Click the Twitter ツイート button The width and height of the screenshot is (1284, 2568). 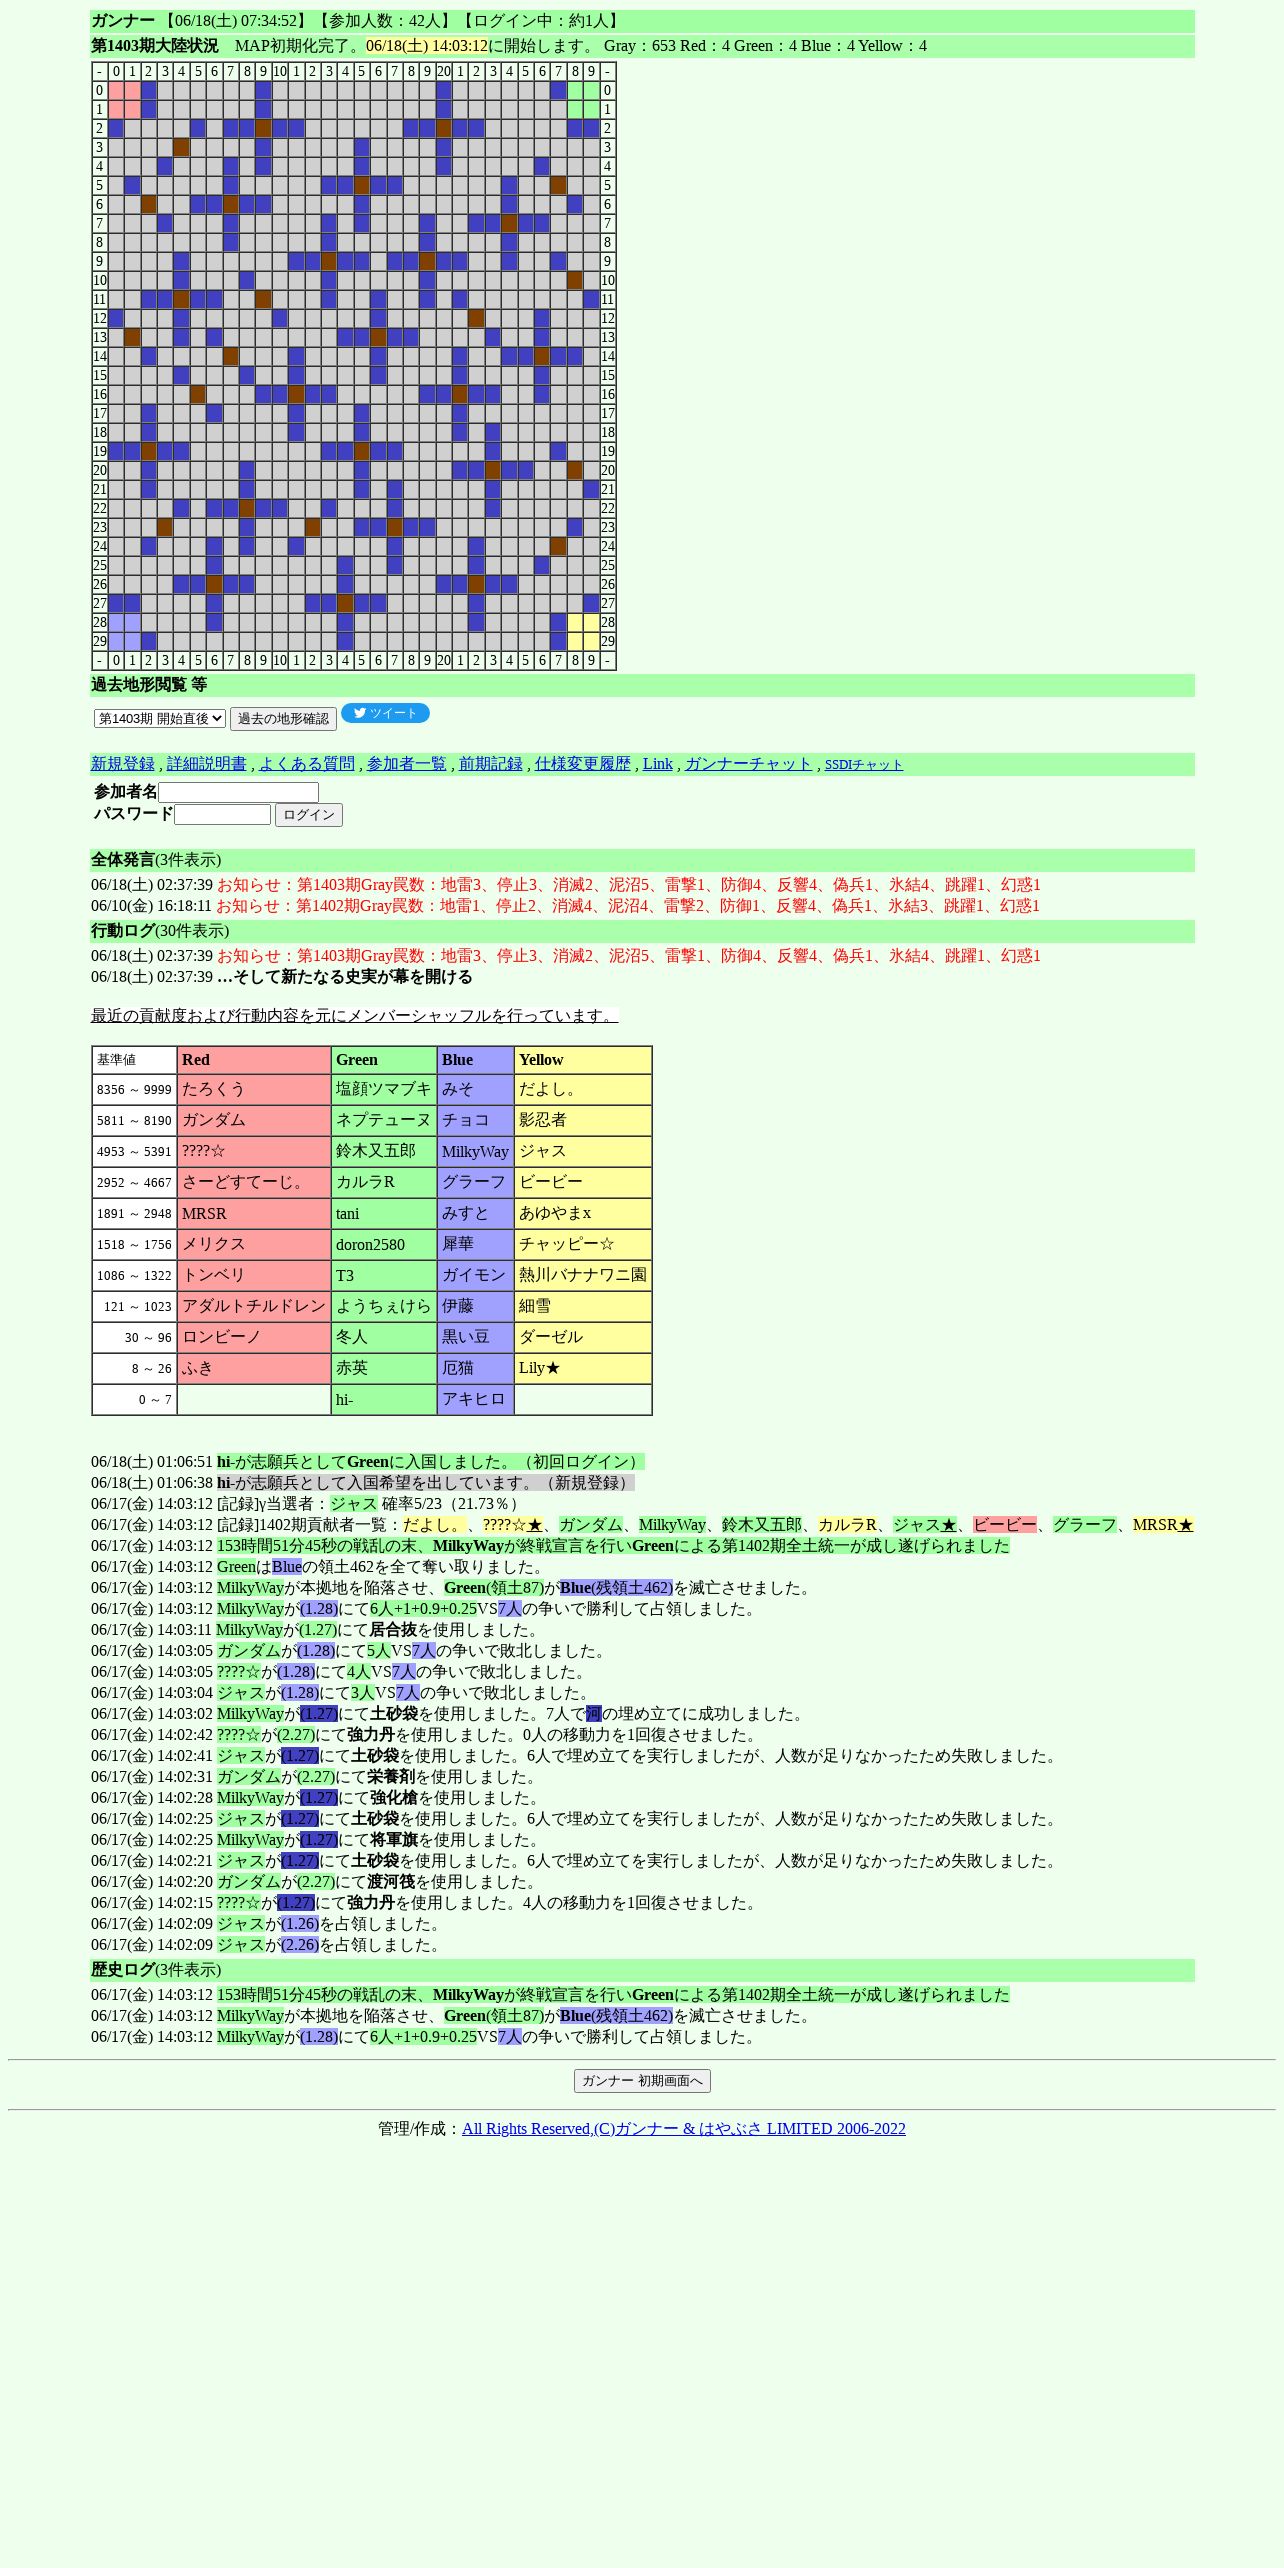(385, 713)
